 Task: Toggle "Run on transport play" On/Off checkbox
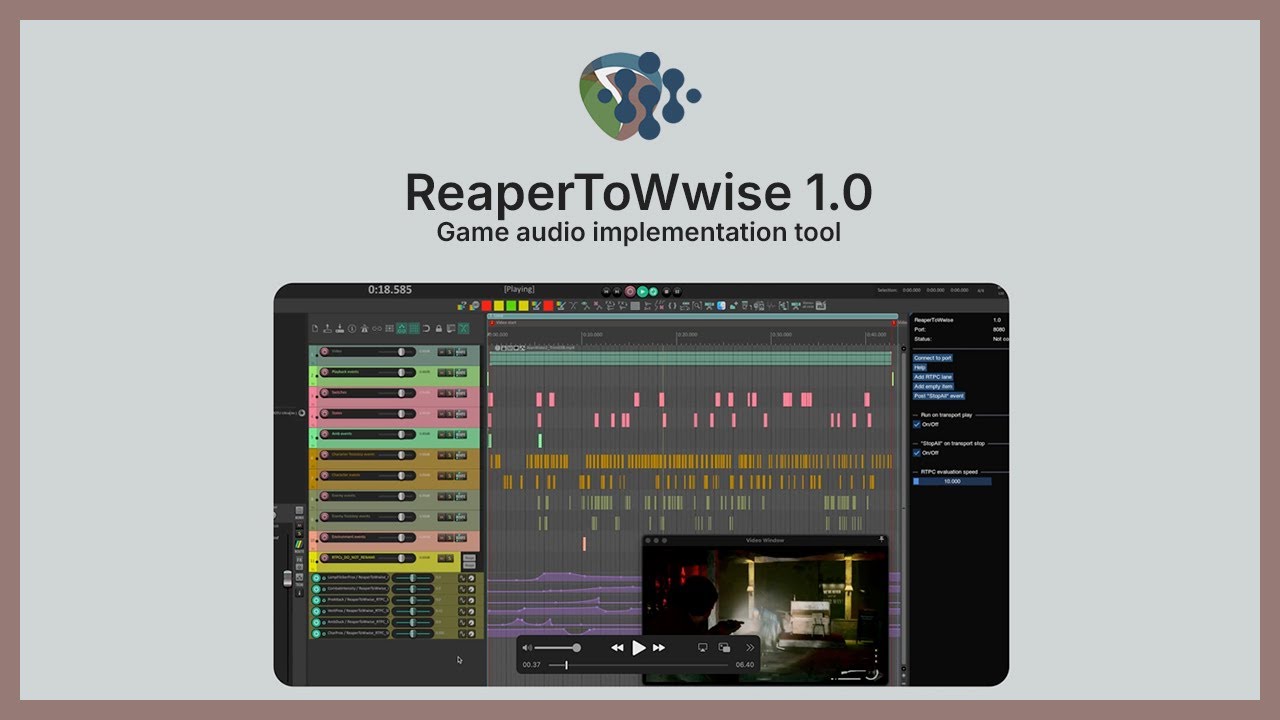(x=917, y=424)
